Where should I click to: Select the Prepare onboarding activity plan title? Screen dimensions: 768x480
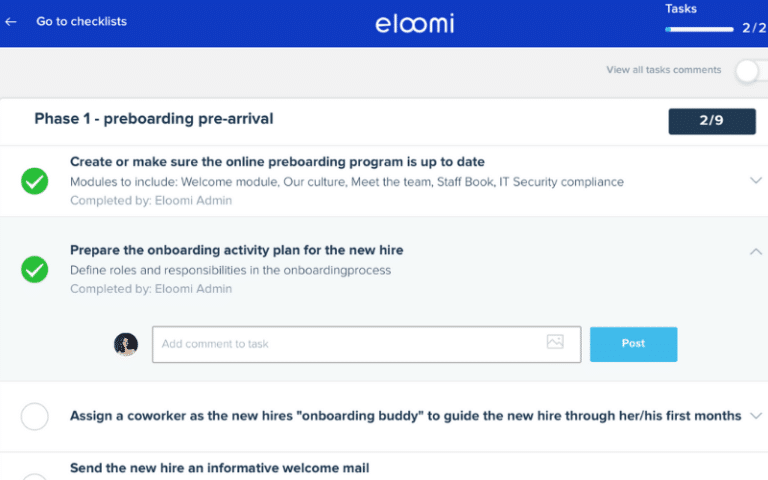coord(237,250)
